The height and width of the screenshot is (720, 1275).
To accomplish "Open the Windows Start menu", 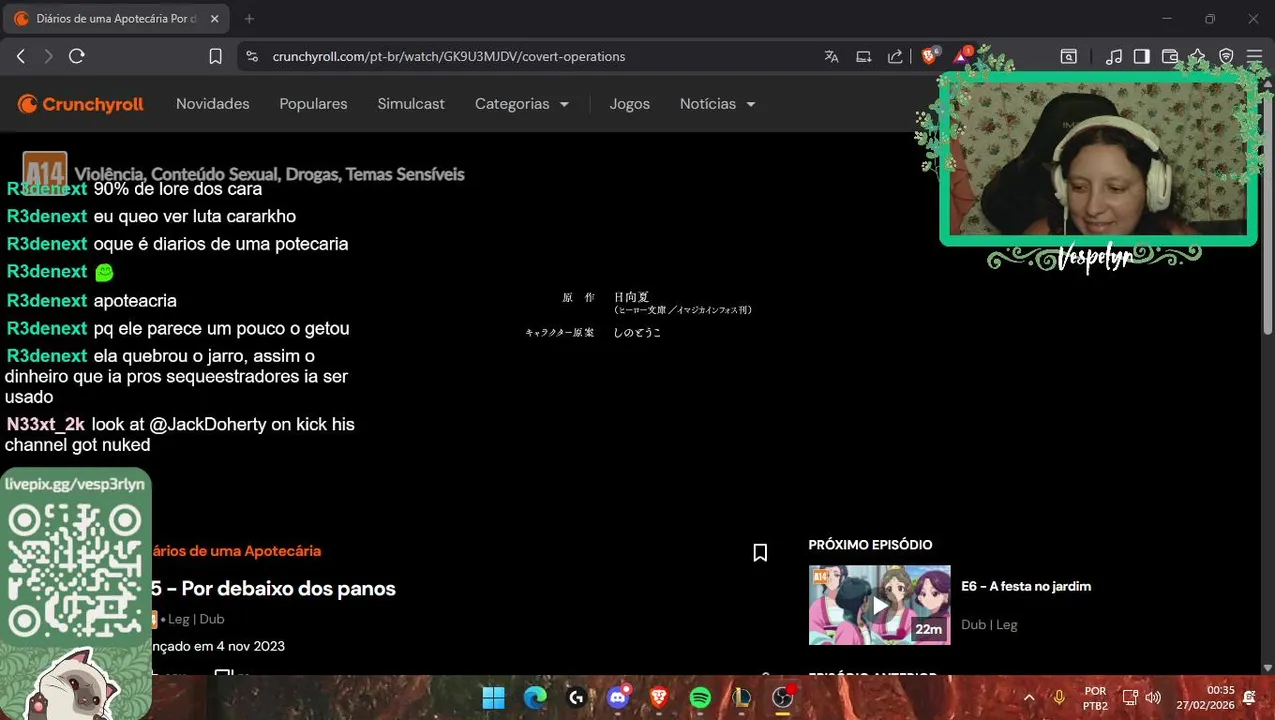I will [494, 698].
